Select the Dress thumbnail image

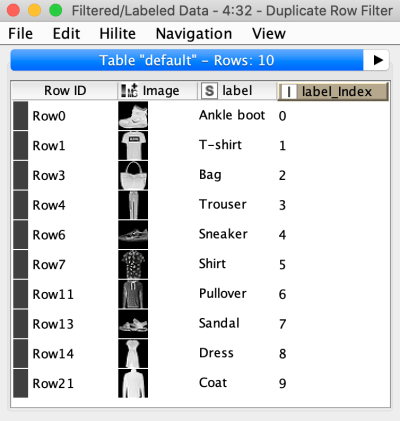point(133,353)
